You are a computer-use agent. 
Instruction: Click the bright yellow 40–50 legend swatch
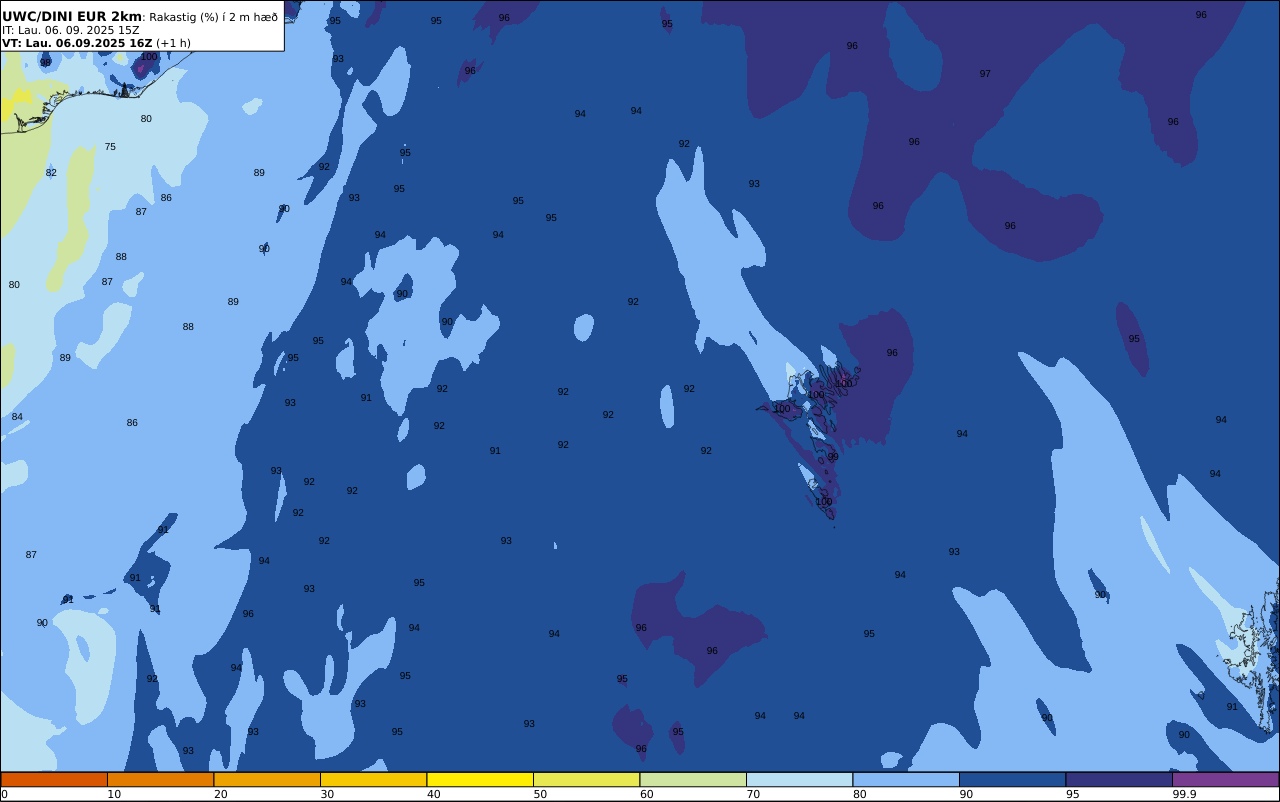pyautogui.click(x=480, y=779)
